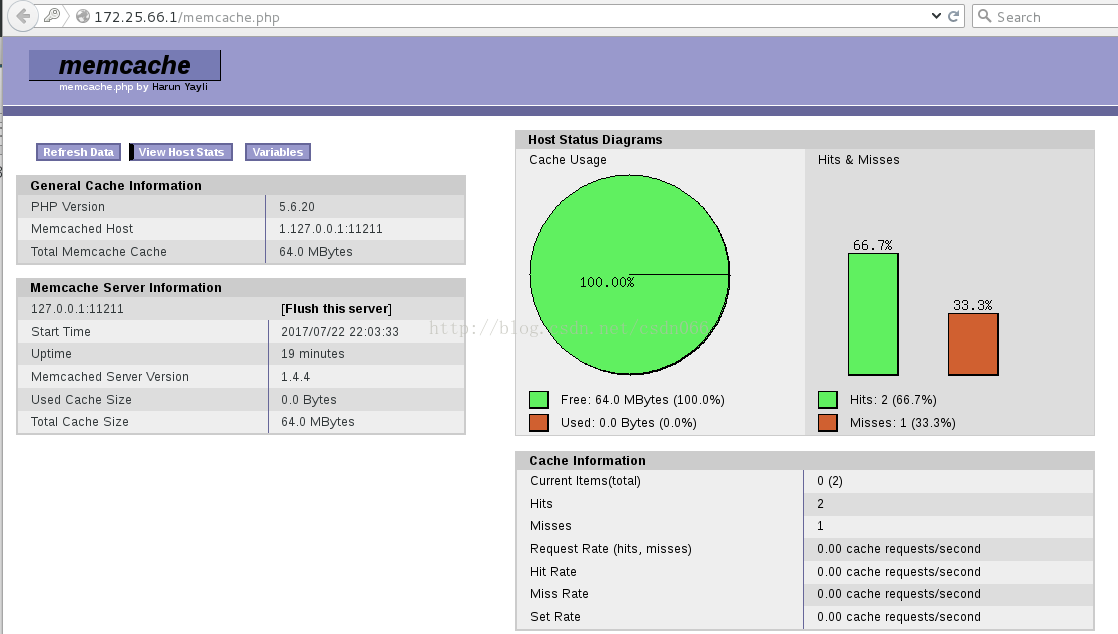Screen dimensions: 1118x634
Task: Open the memcache logo link
Action: click(x=125, y=65)
